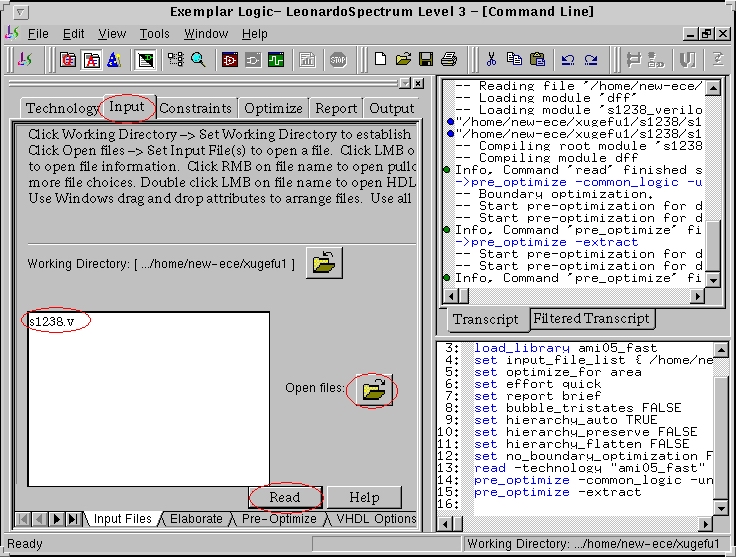Screen dimensions: 736x557
Task: Click the floppy disk save icon
Action: point(426,59)
